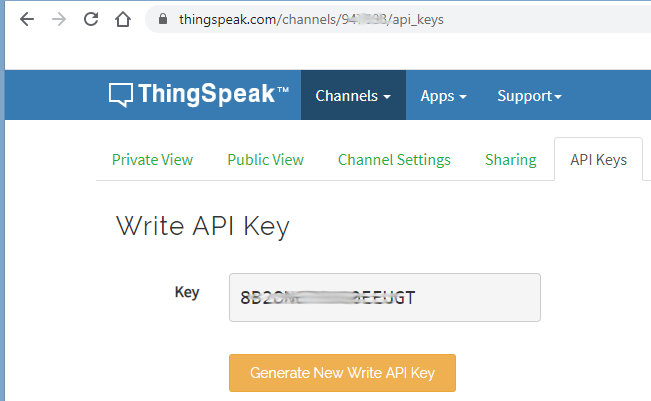Switch to the Private View tab
The image size is (651, 401).
[152, 160]
